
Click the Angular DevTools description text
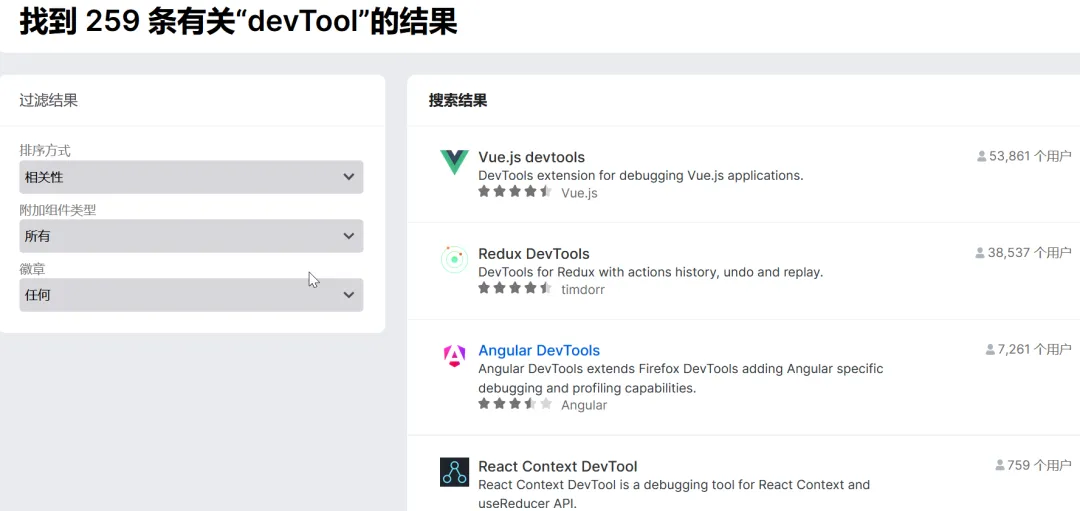point(681,378)
